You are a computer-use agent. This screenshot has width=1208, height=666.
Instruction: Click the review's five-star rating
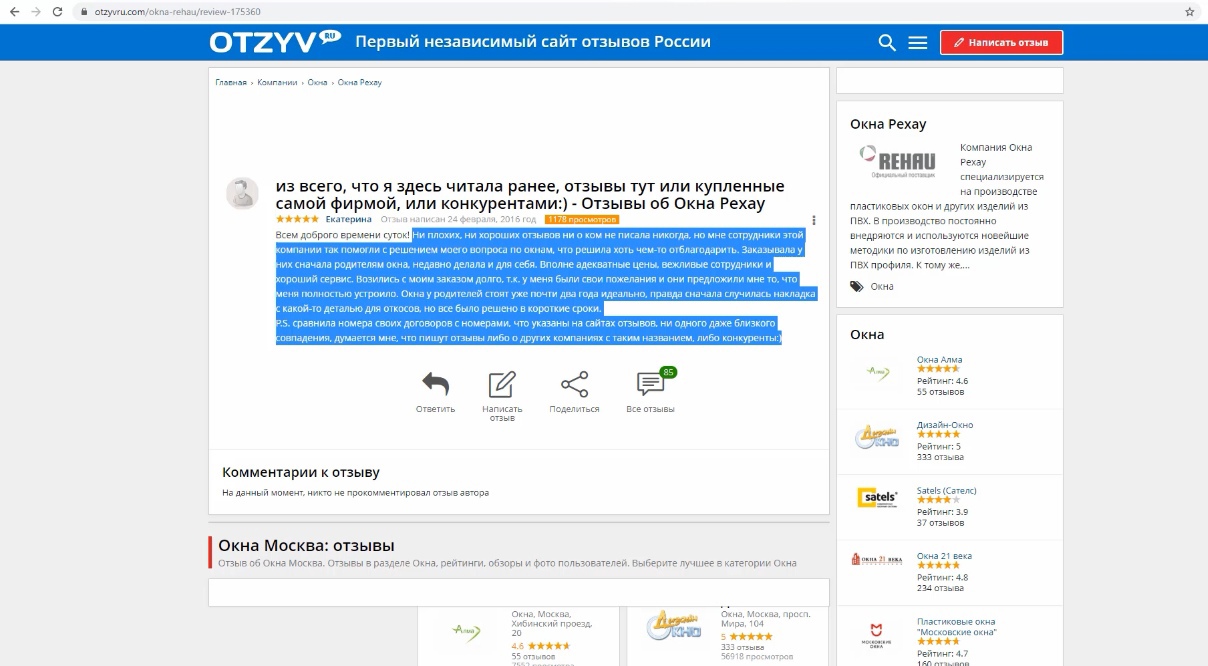point(297,219)
